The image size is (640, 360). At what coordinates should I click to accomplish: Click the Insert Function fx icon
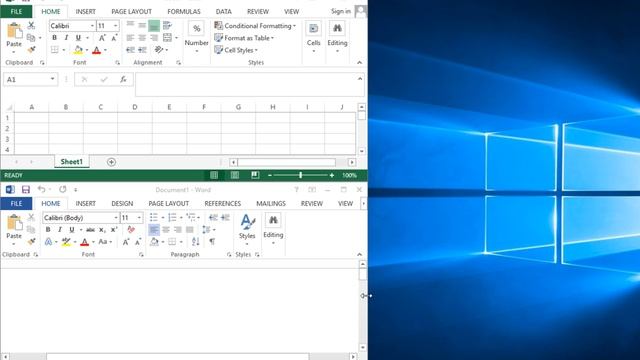tap(123, 80)
